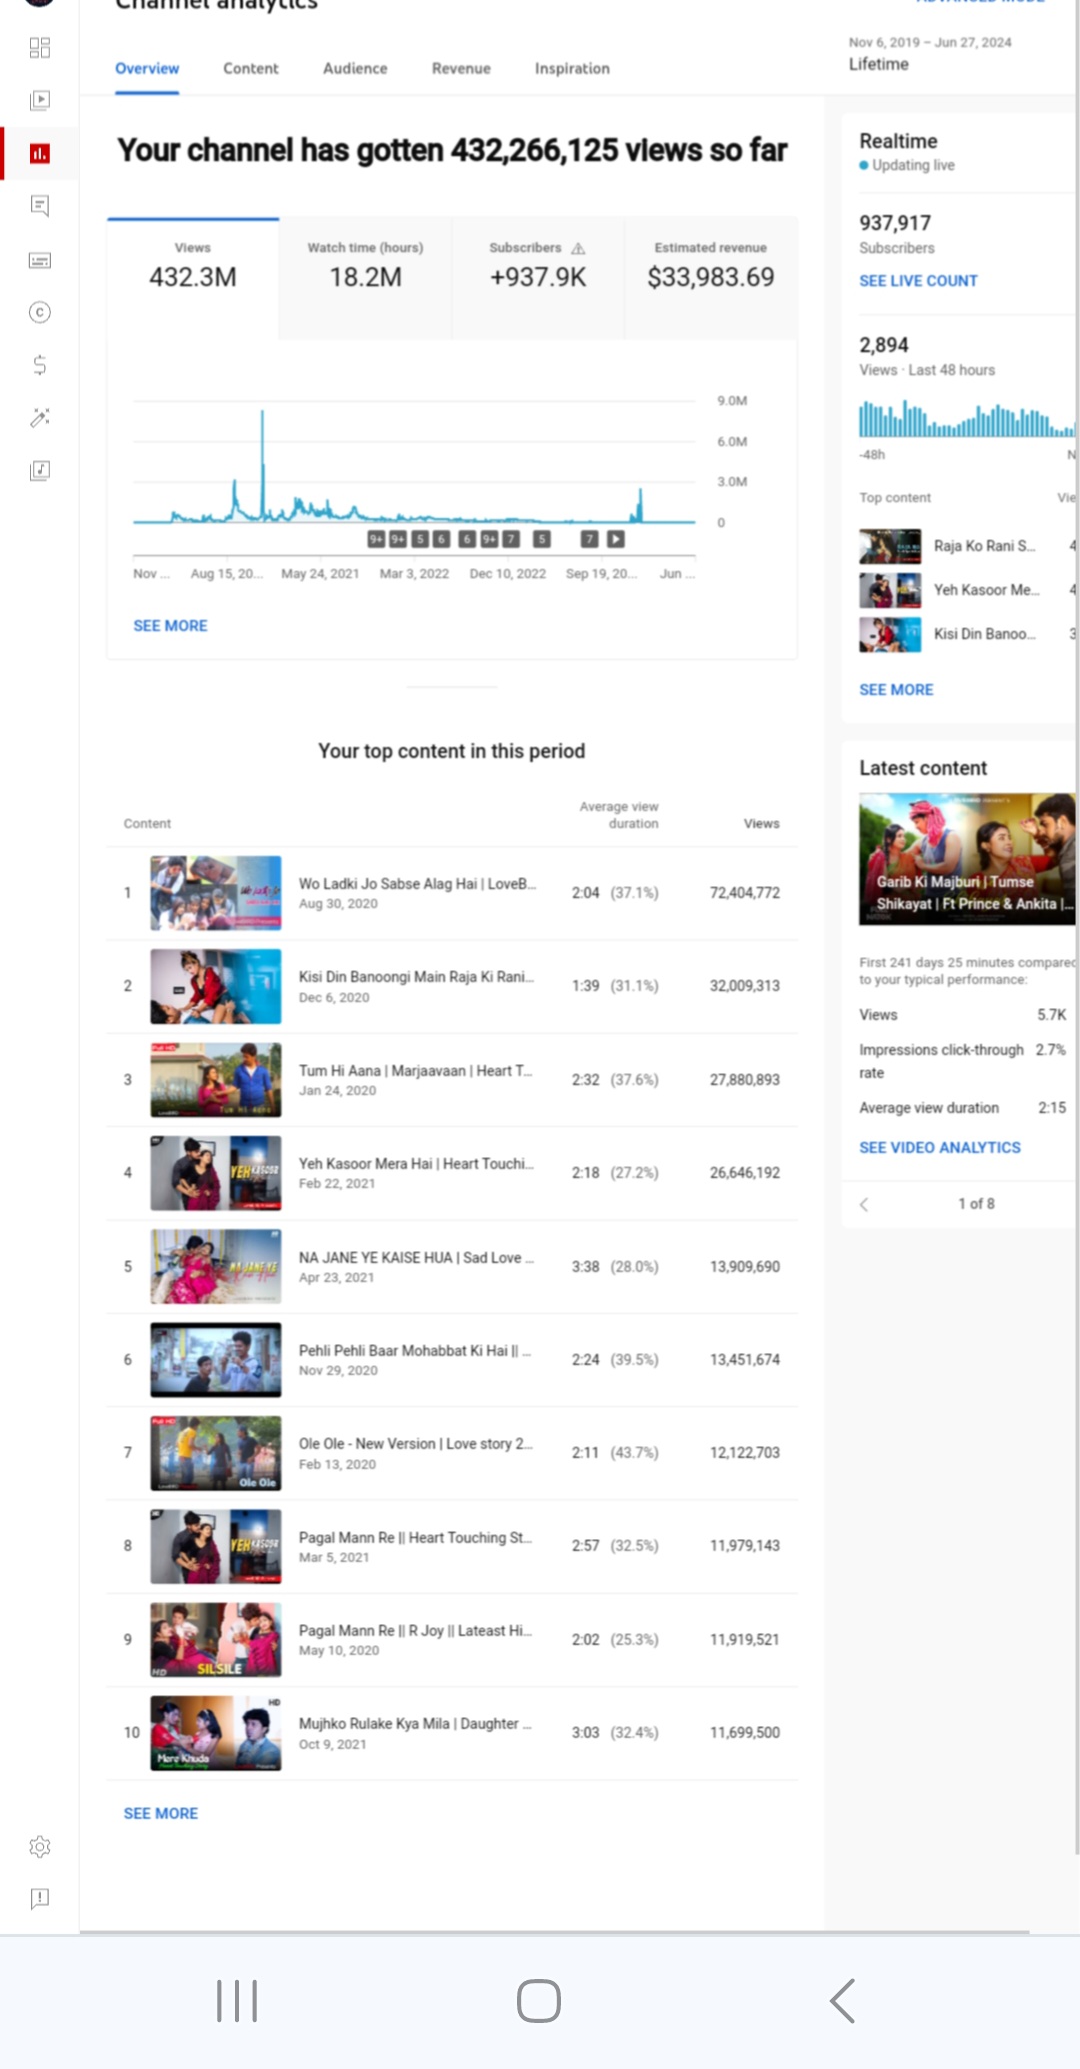Switch to the Overview tab
The image size is (1080, 2069).
click(x=147, y=68)
